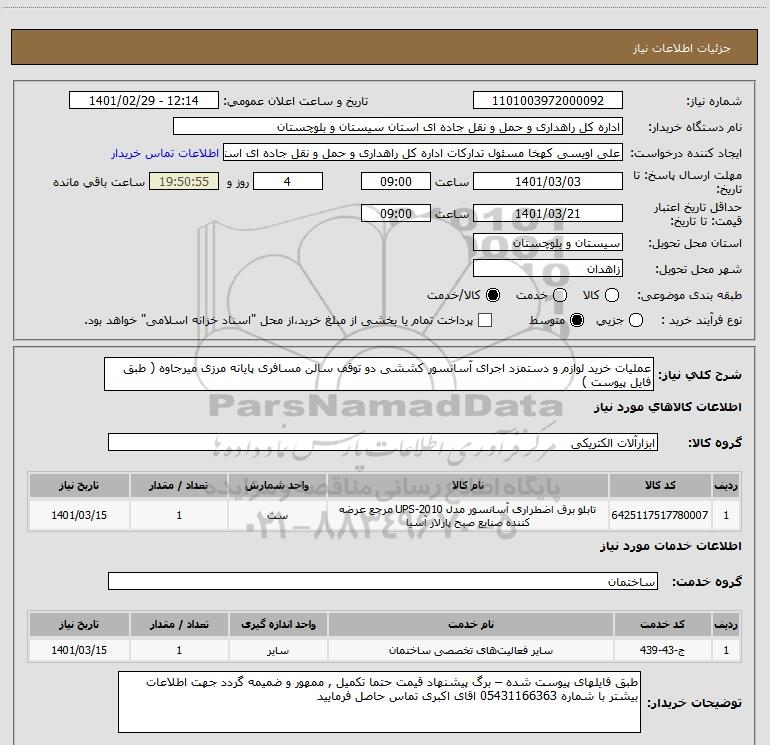
Task: Click the نام خدمت column header
Action: (x=470, y=624)
